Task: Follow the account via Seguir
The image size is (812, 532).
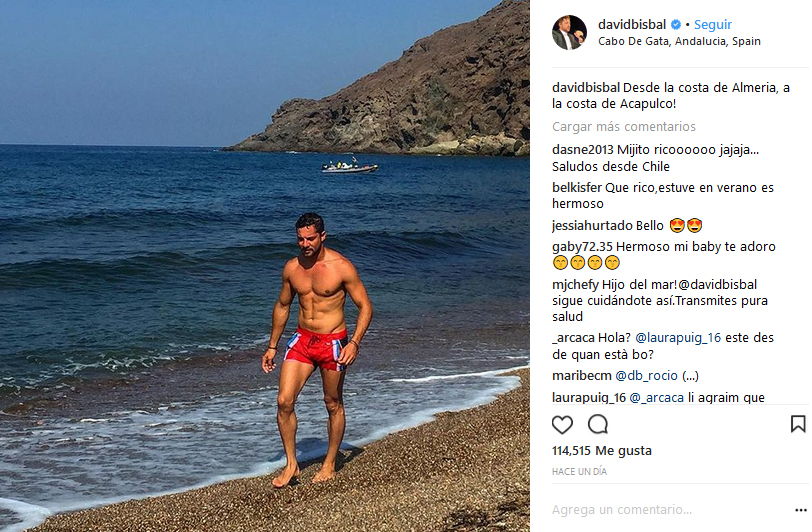Action: click(x=713, y=24)
